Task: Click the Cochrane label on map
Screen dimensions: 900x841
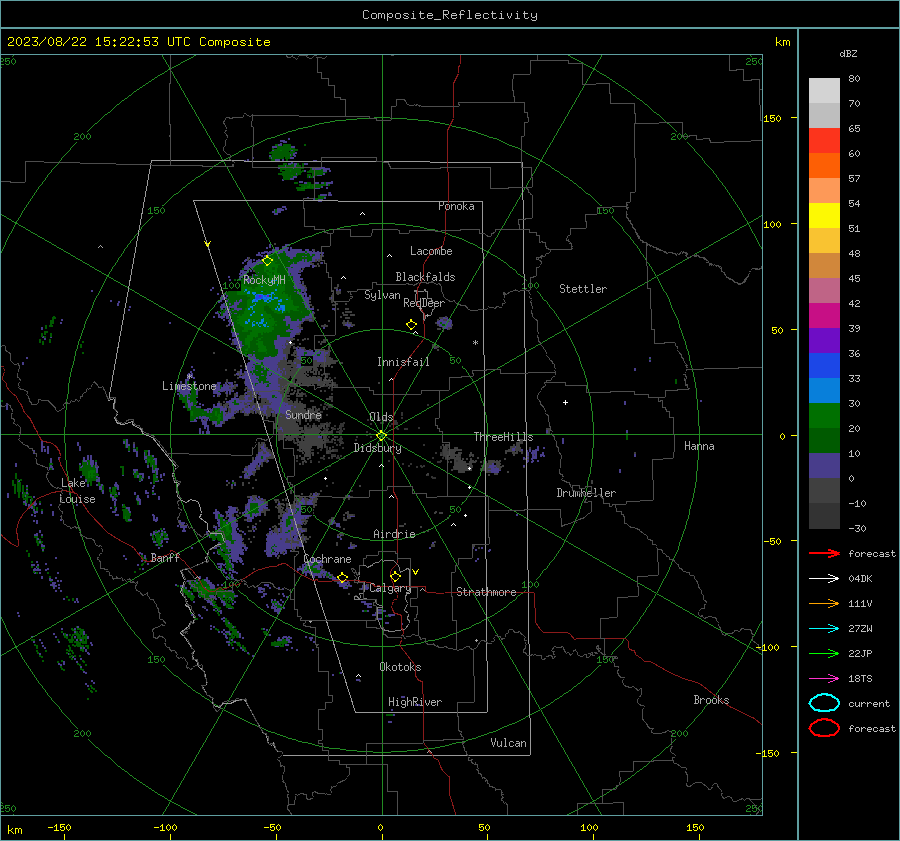Action: point(327,559)
